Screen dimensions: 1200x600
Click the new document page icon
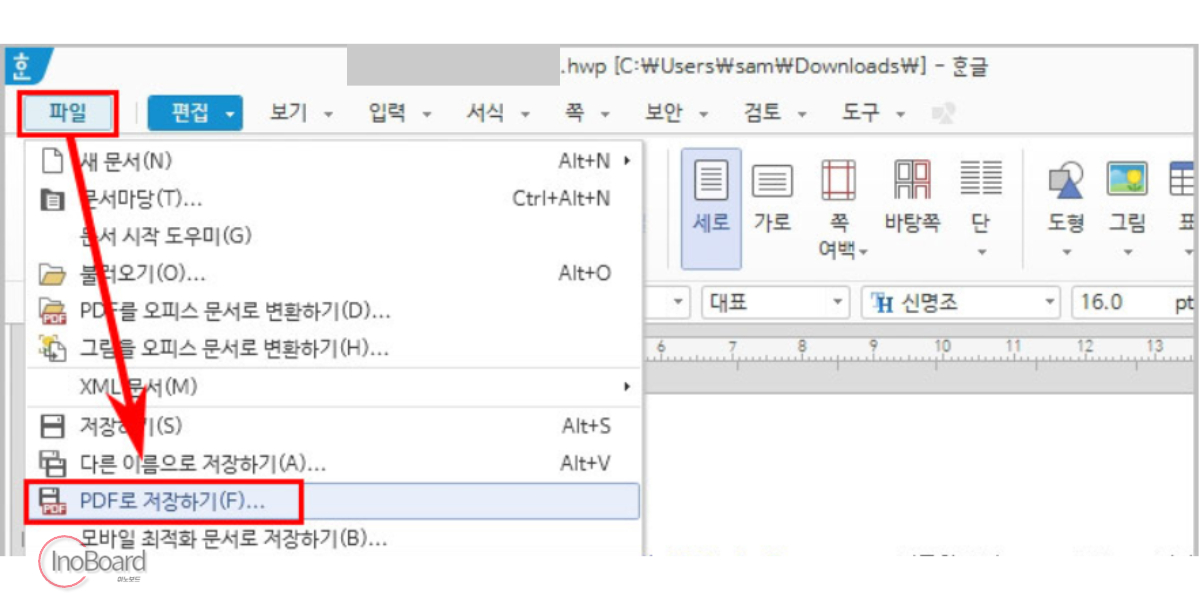[52, 161]
